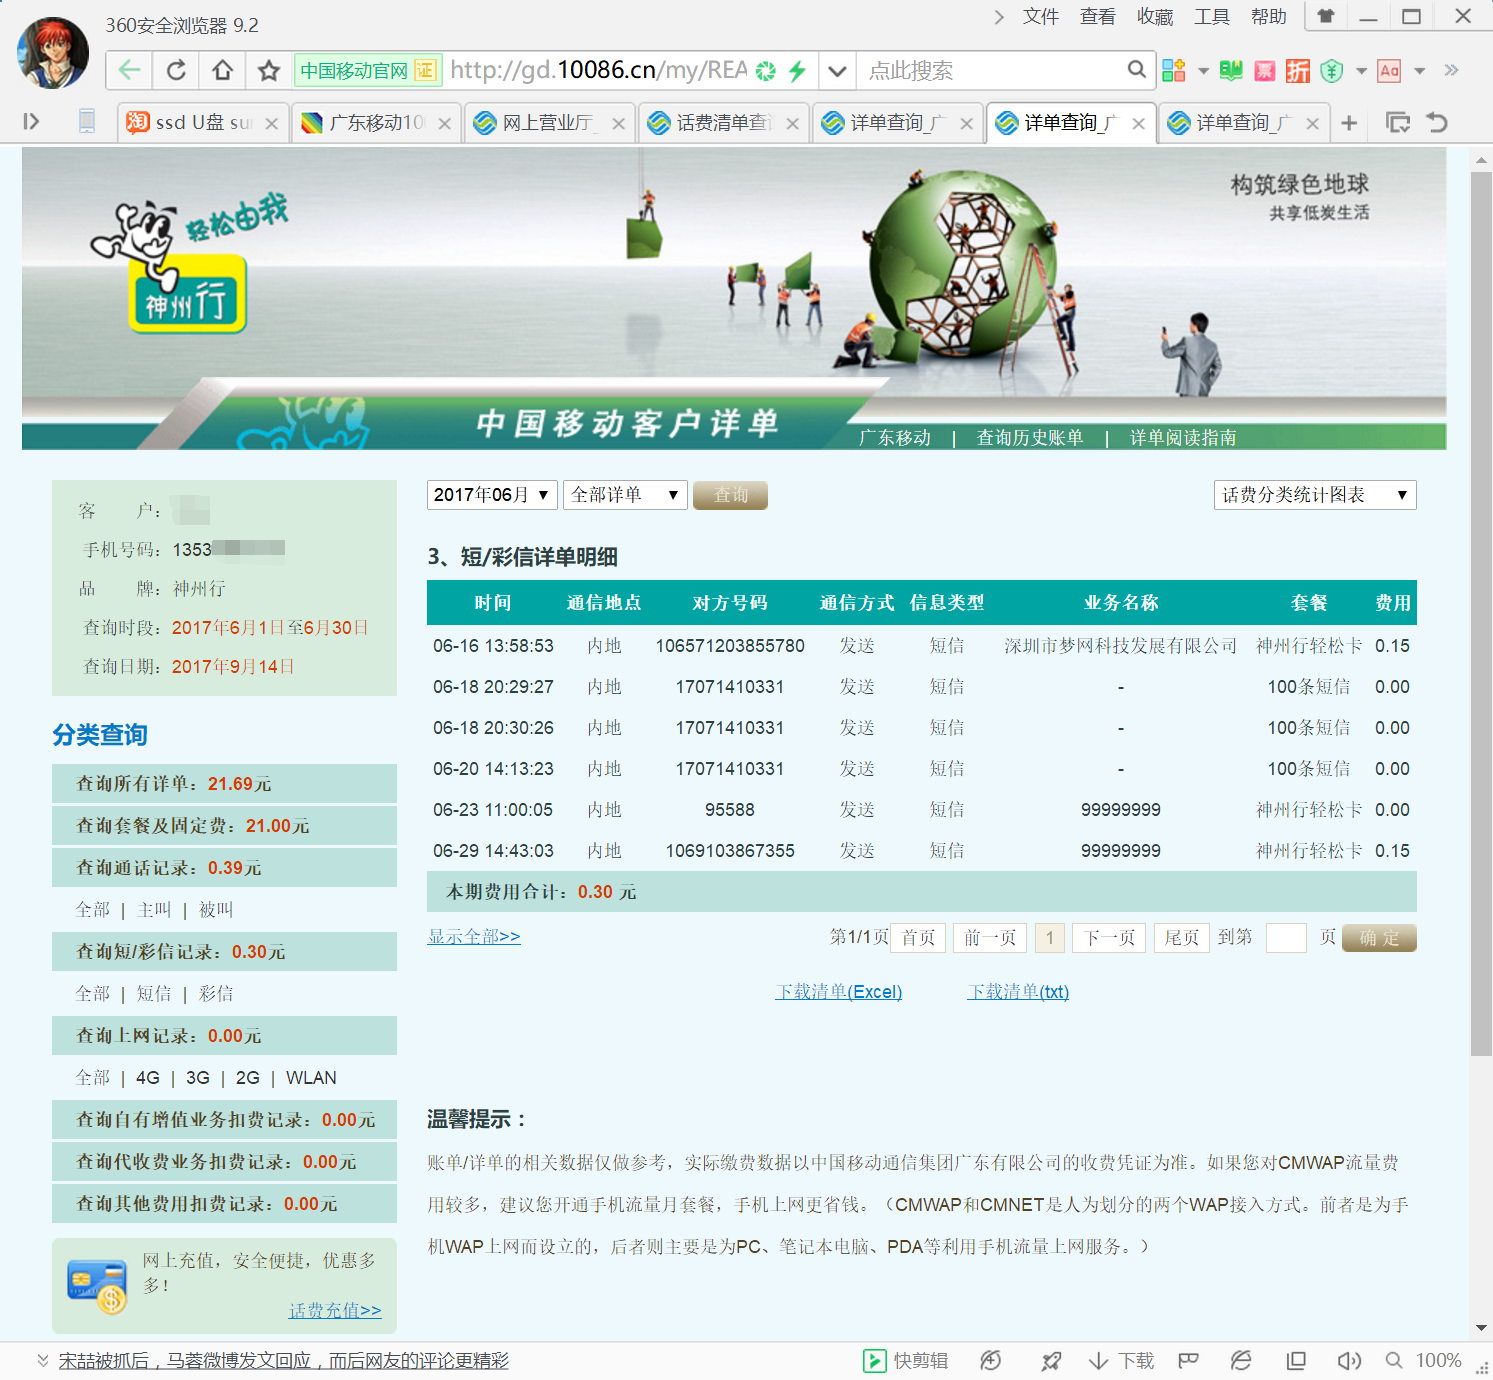Click the pink ticket extension icon

(1265, 70)
